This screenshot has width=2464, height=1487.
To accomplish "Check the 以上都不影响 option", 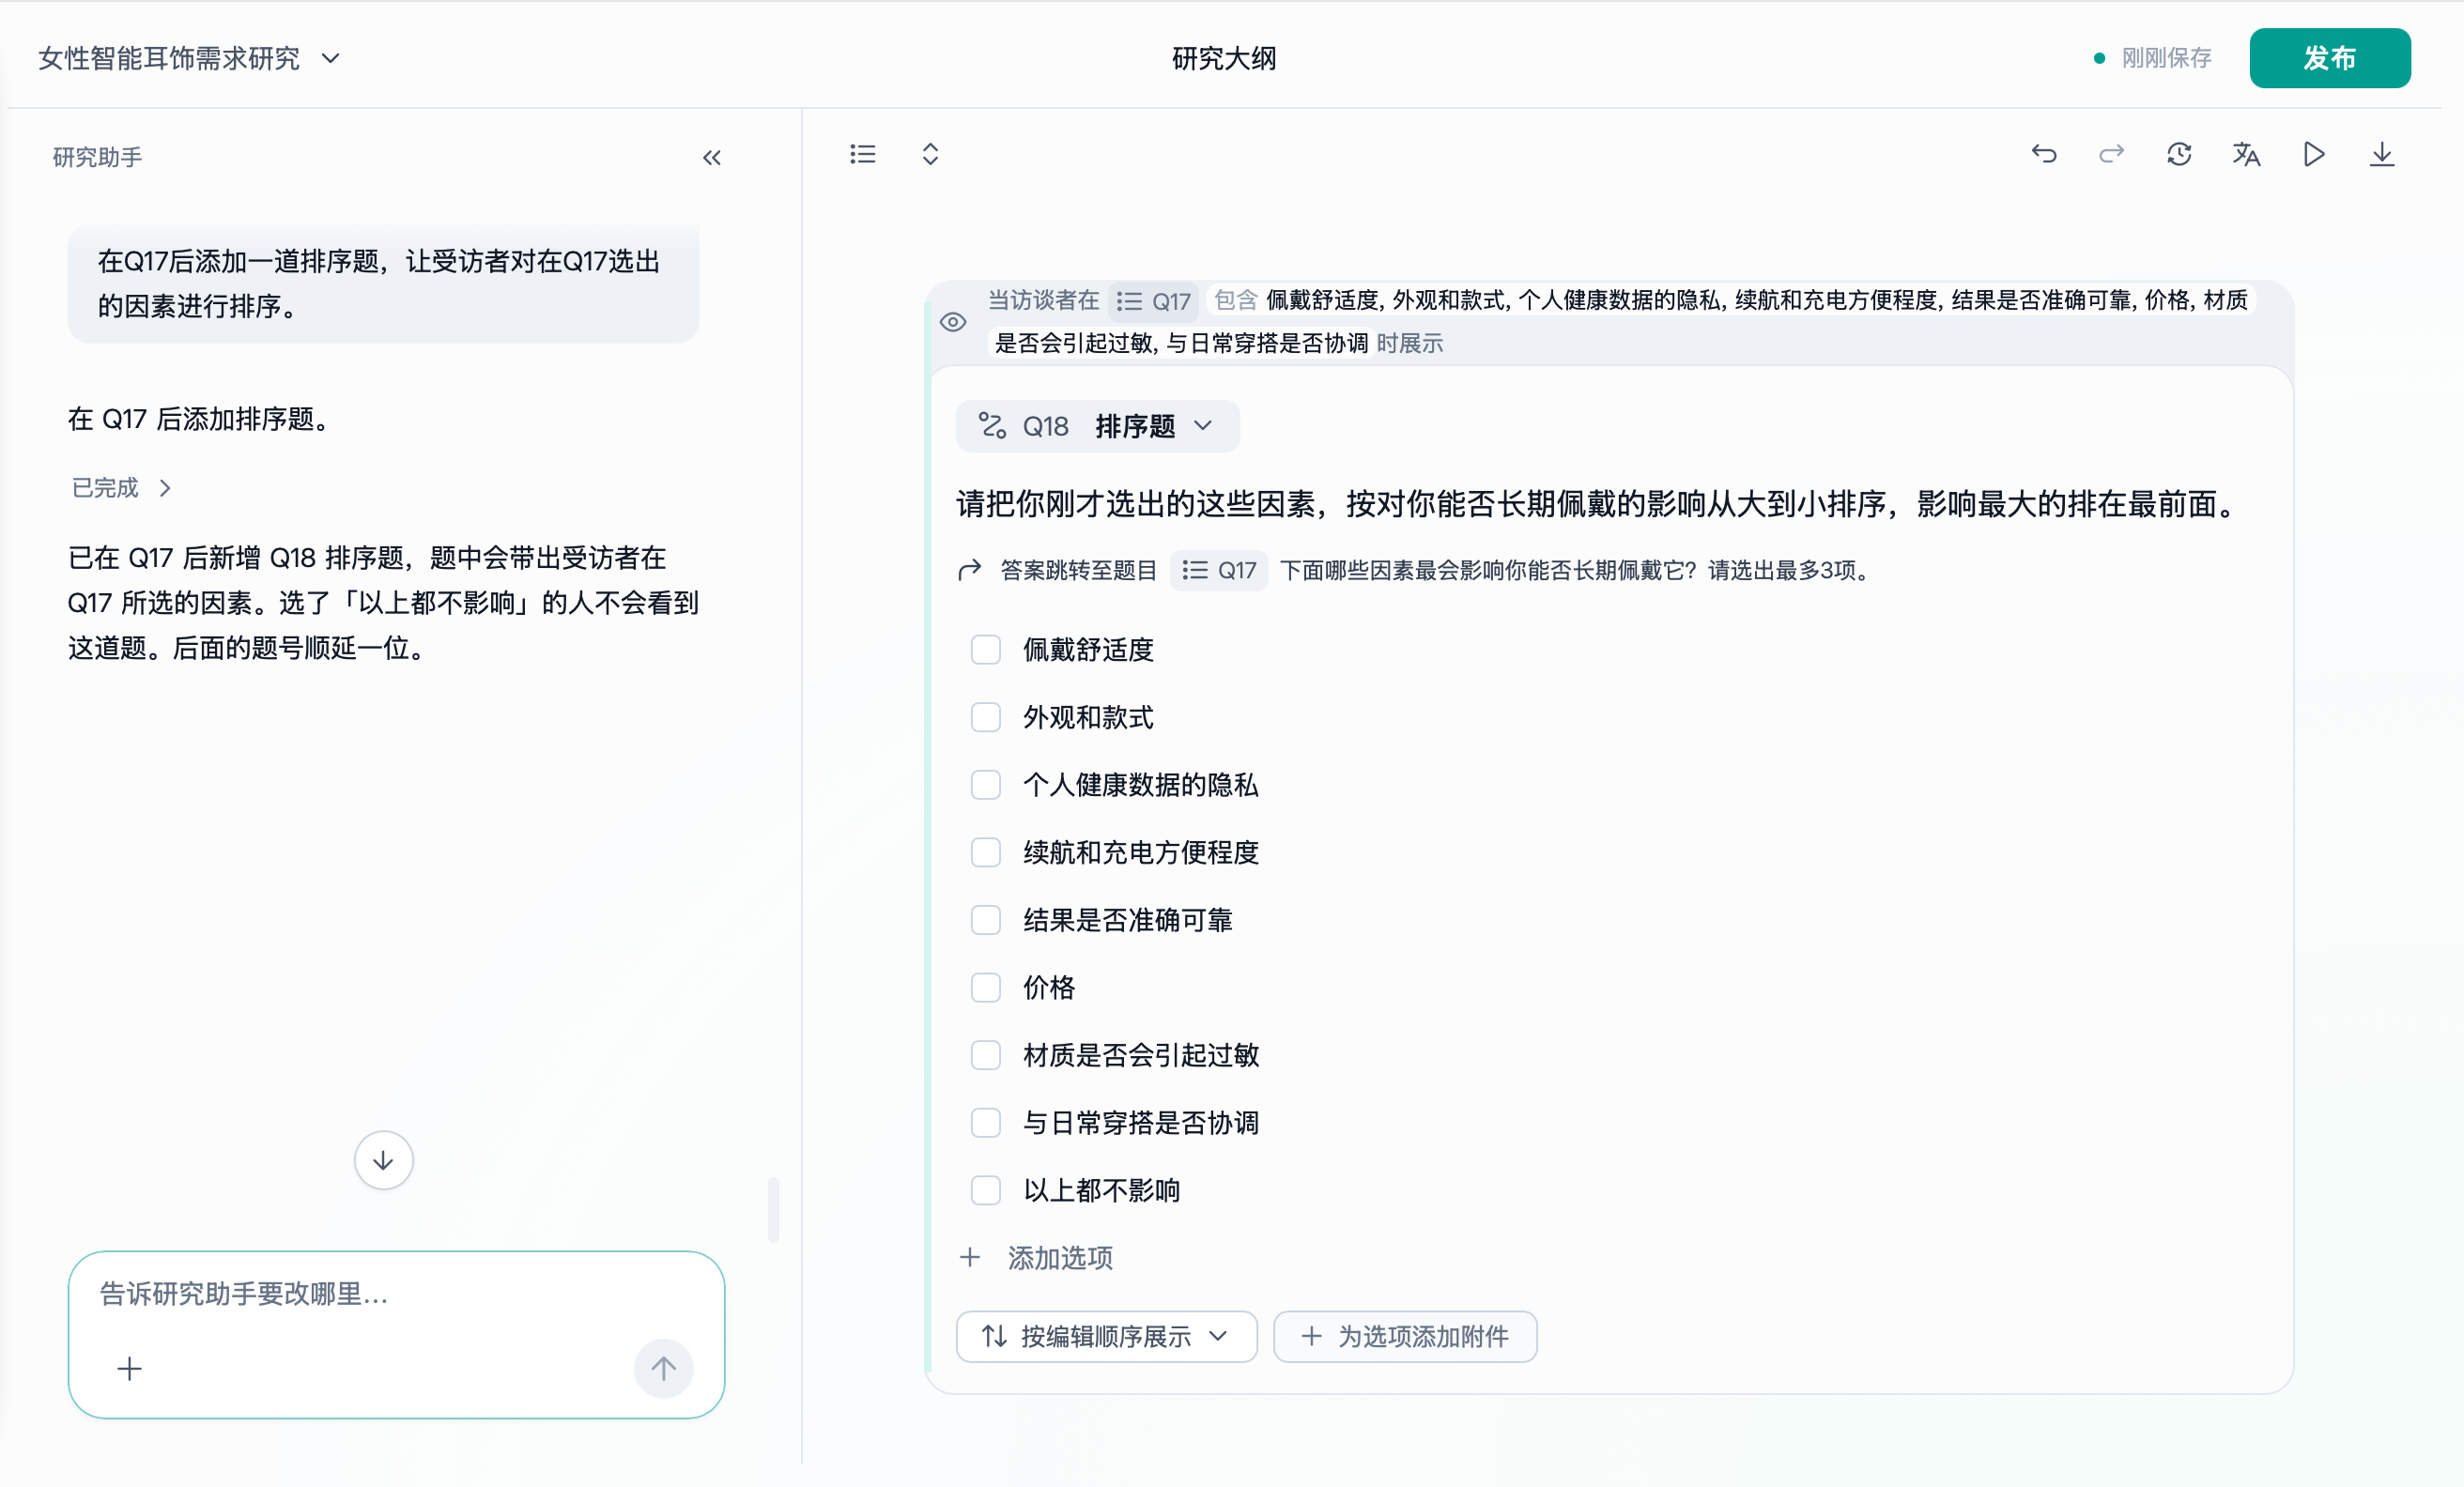I will pyautogui.click(x=986, y=1190).
